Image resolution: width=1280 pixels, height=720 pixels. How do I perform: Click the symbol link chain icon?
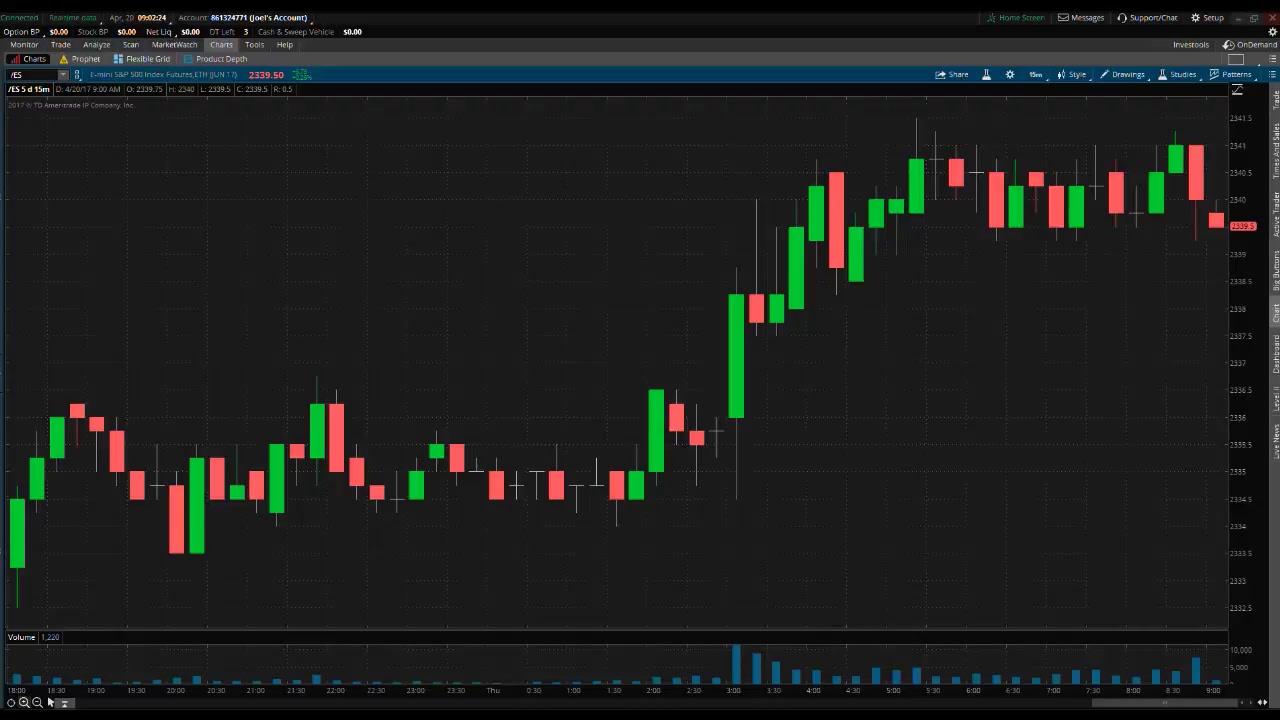point(77,75)
